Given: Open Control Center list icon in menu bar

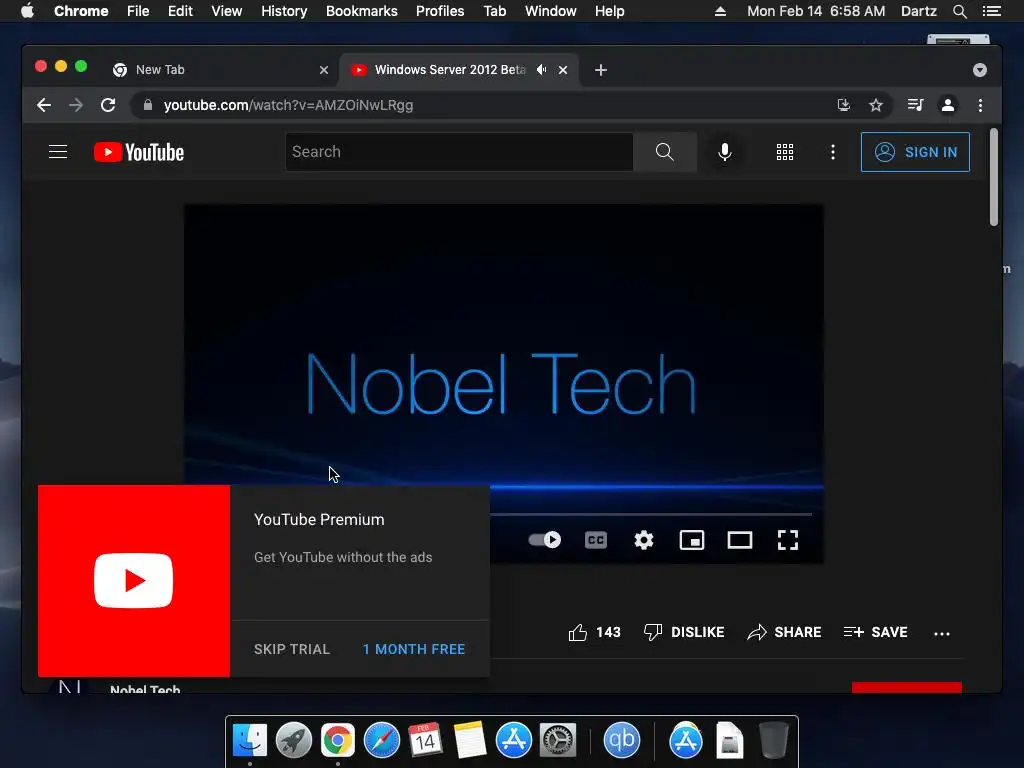Looking at the screenshot, I should [x=992, y=11].
